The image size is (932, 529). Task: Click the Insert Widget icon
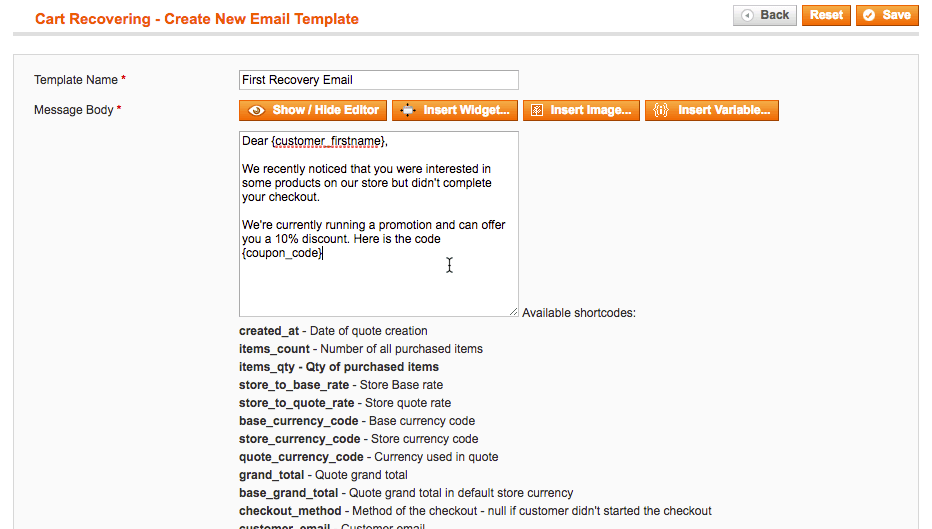[408, 110]
